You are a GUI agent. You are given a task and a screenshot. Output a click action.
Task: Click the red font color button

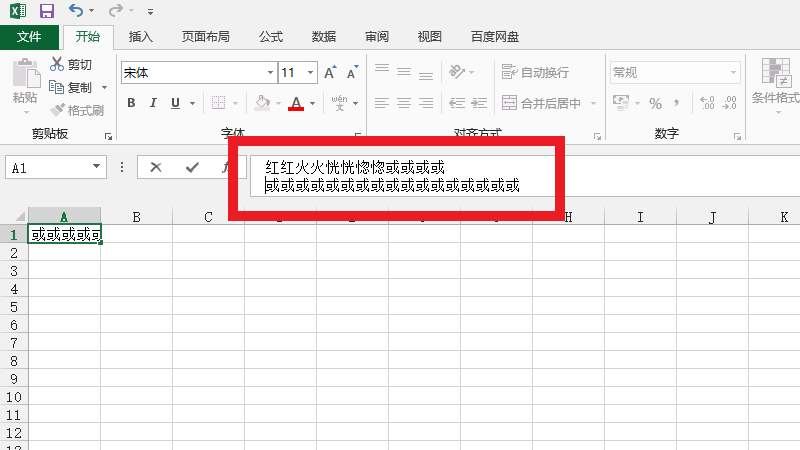(295, 103)
